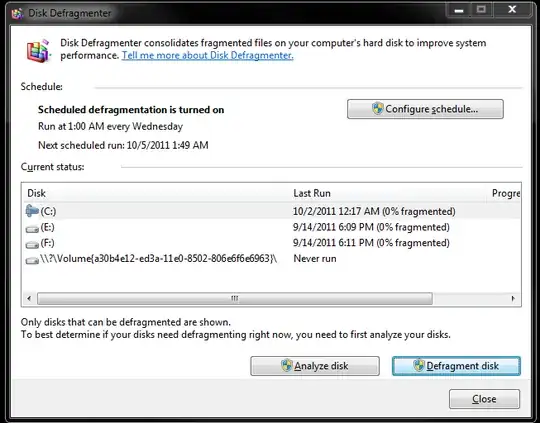Click the unnamed Volume drive icon
The height and width of the screenshot is (423, 540).
tap(32, 260)
